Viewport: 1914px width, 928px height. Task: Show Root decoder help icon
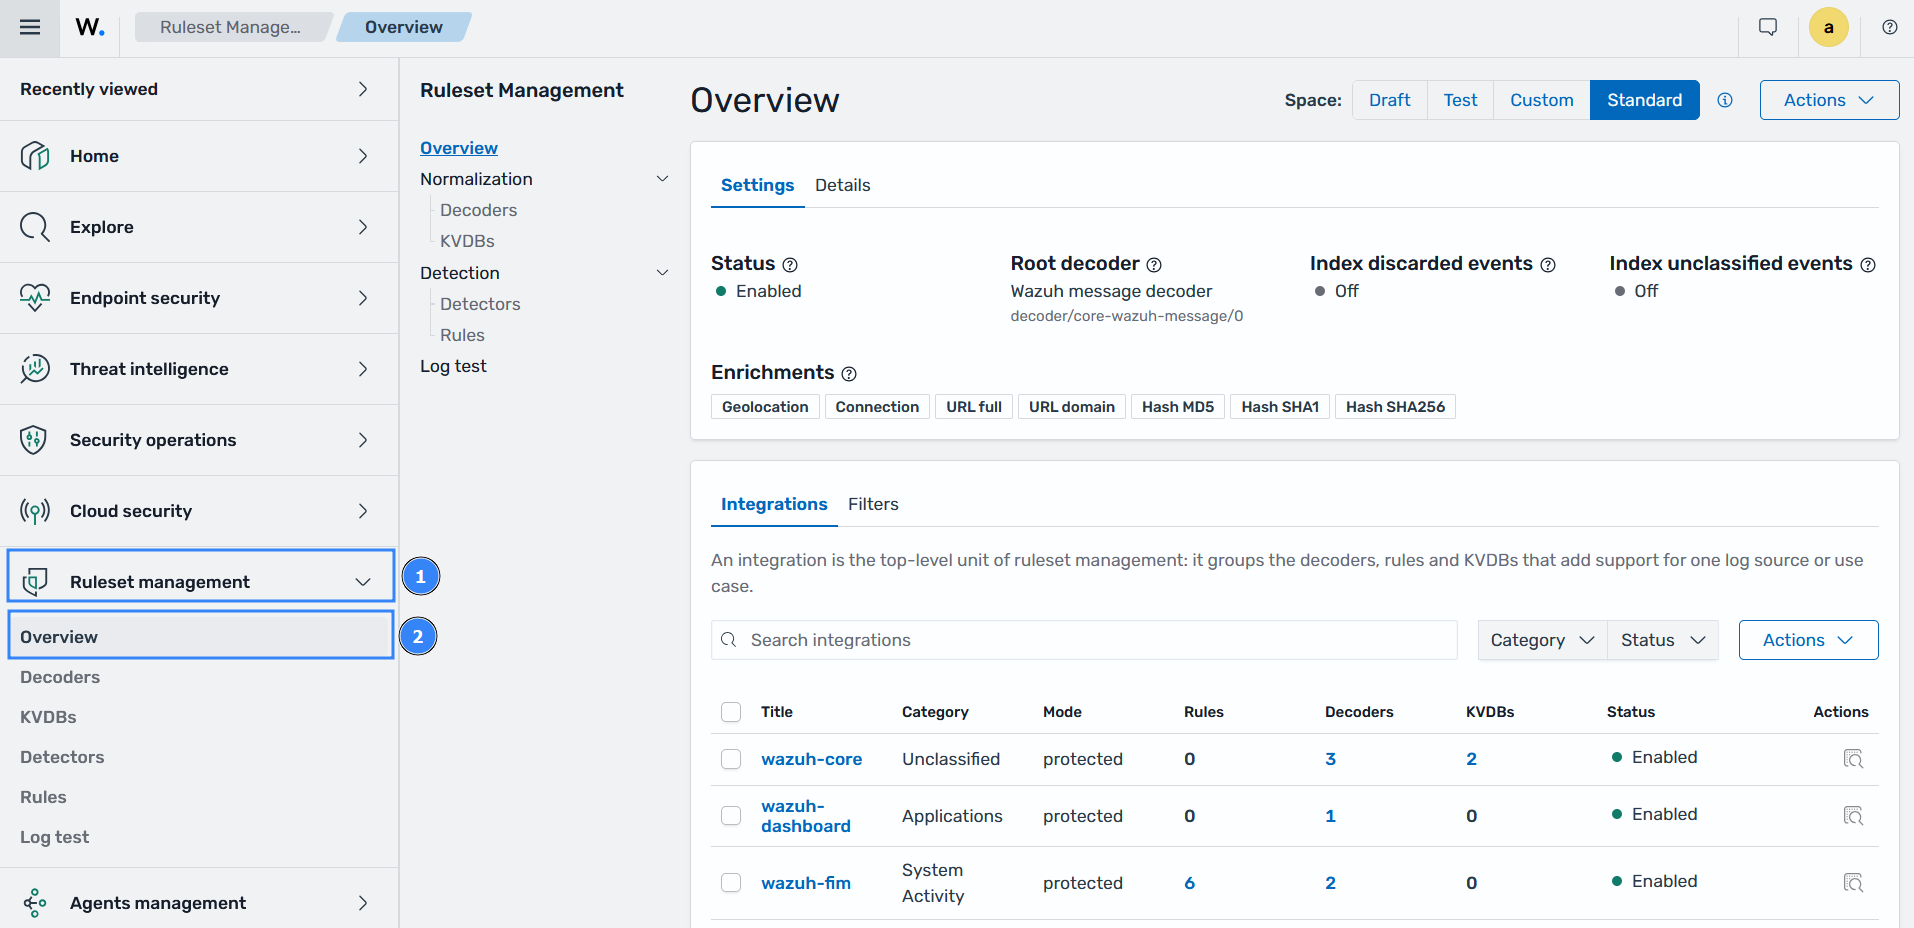click(x=1154, y=265)
